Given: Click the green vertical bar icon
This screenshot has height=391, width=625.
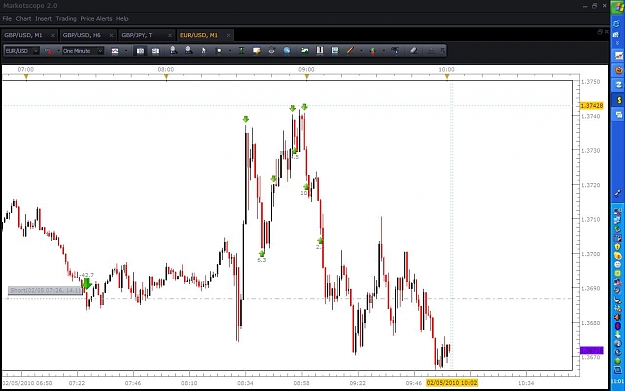Looking at the screenshot, I should point(241,51).
